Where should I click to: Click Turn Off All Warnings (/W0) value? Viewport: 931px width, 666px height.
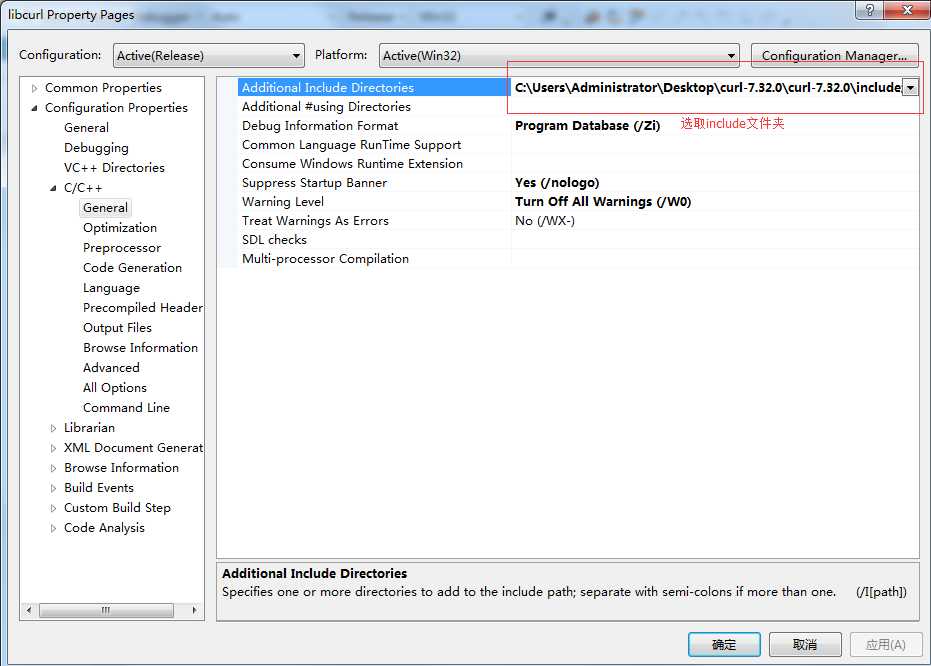click(x=603, y=202)
